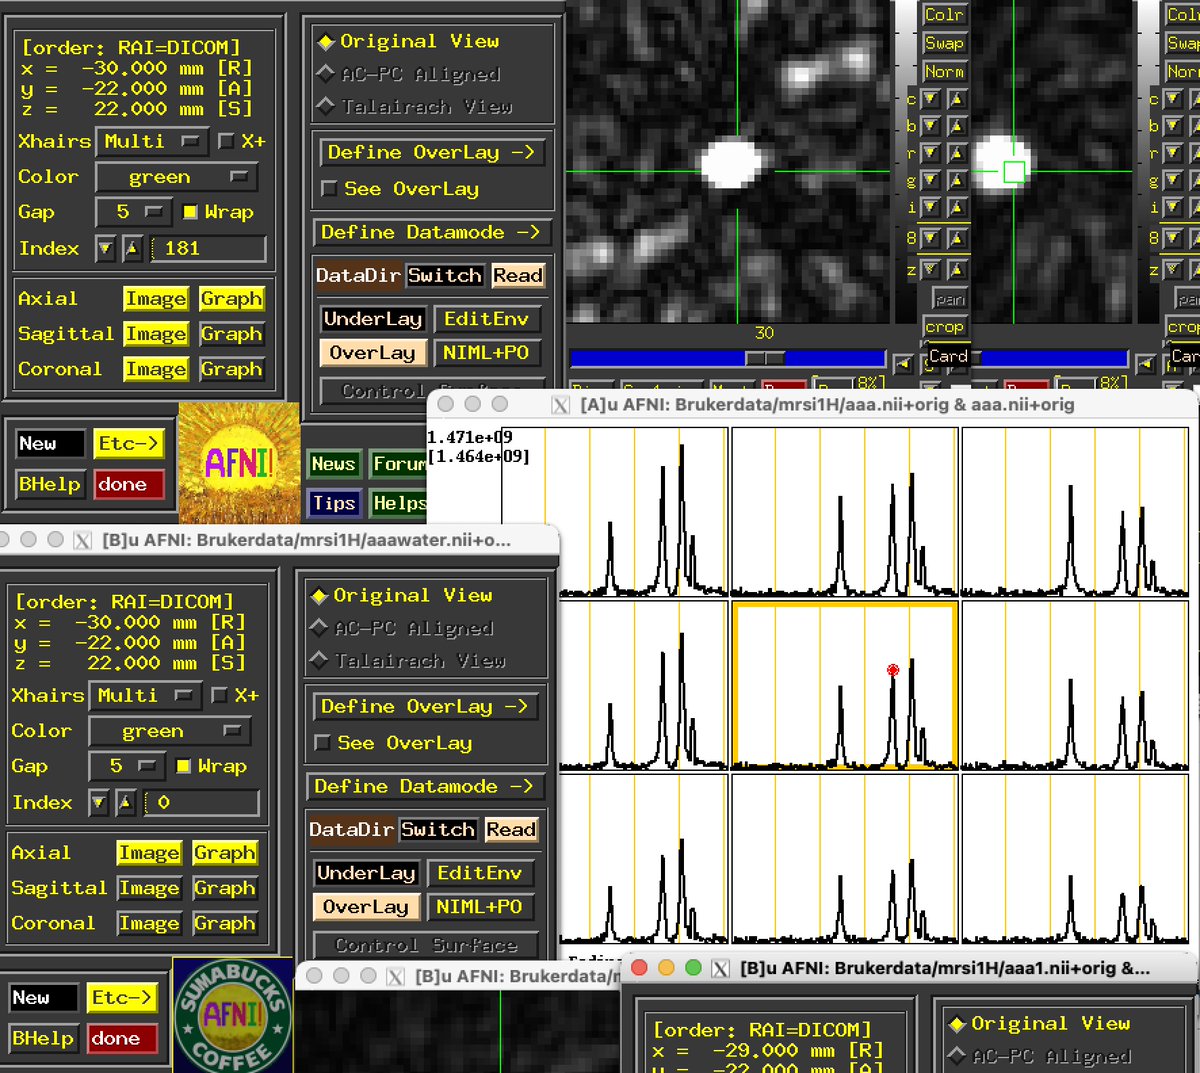The height and width of the screenshot is (1073, 1200).
Task: Enable See OverLay in aaawater controller
Action: point(393,743)
